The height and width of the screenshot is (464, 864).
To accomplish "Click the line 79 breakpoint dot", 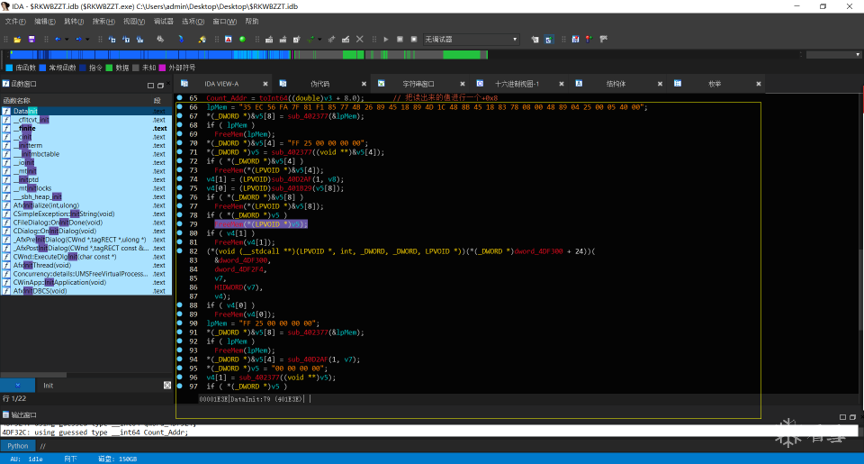I will click(180, 224).
